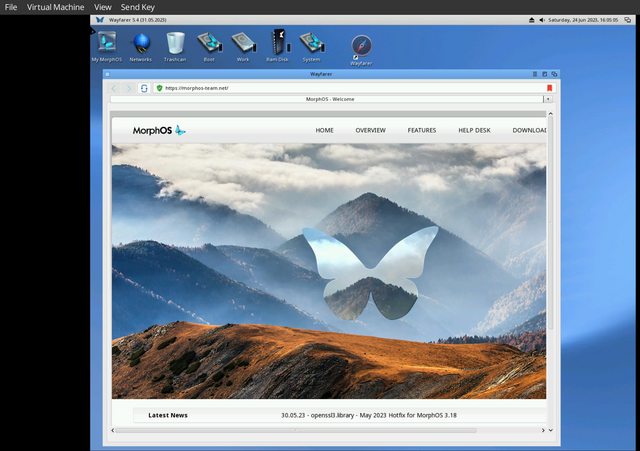This screenshot has width=640, height=451.
Task: Click the horizontal scrollbar left arrow
Action: [x=113, y=430]
